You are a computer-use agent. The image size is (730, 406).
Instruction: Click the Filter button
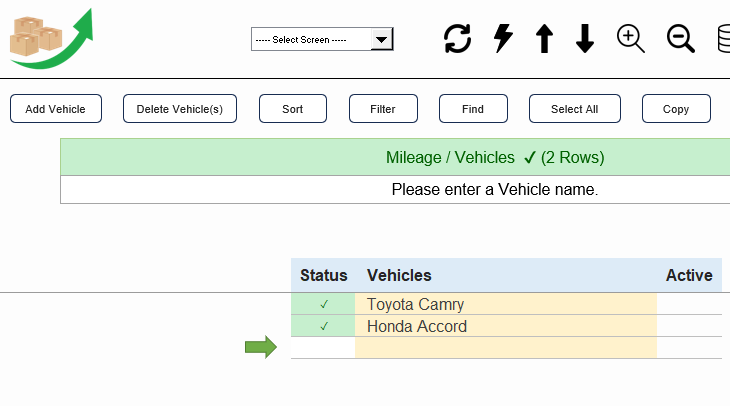[x=383, y=108]
